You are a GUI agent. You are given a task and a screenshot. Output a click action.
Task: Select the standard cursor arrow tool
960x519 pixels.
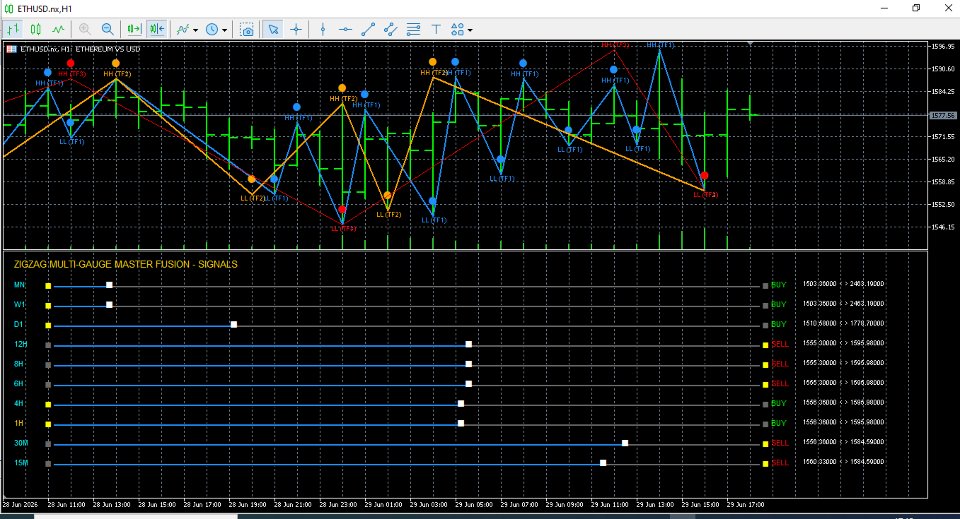tap(273, 29)
